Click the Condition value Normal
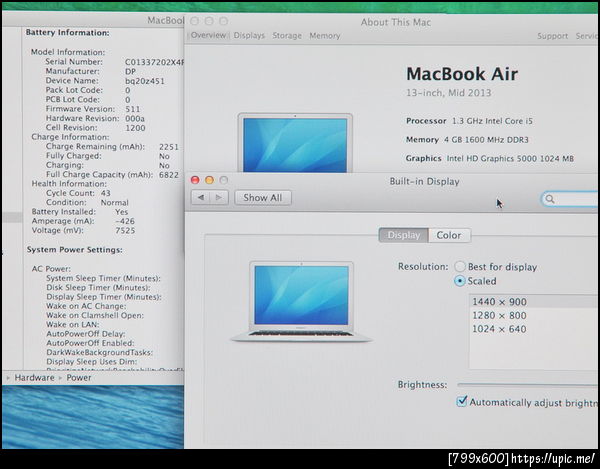 (x=114, y=203)
